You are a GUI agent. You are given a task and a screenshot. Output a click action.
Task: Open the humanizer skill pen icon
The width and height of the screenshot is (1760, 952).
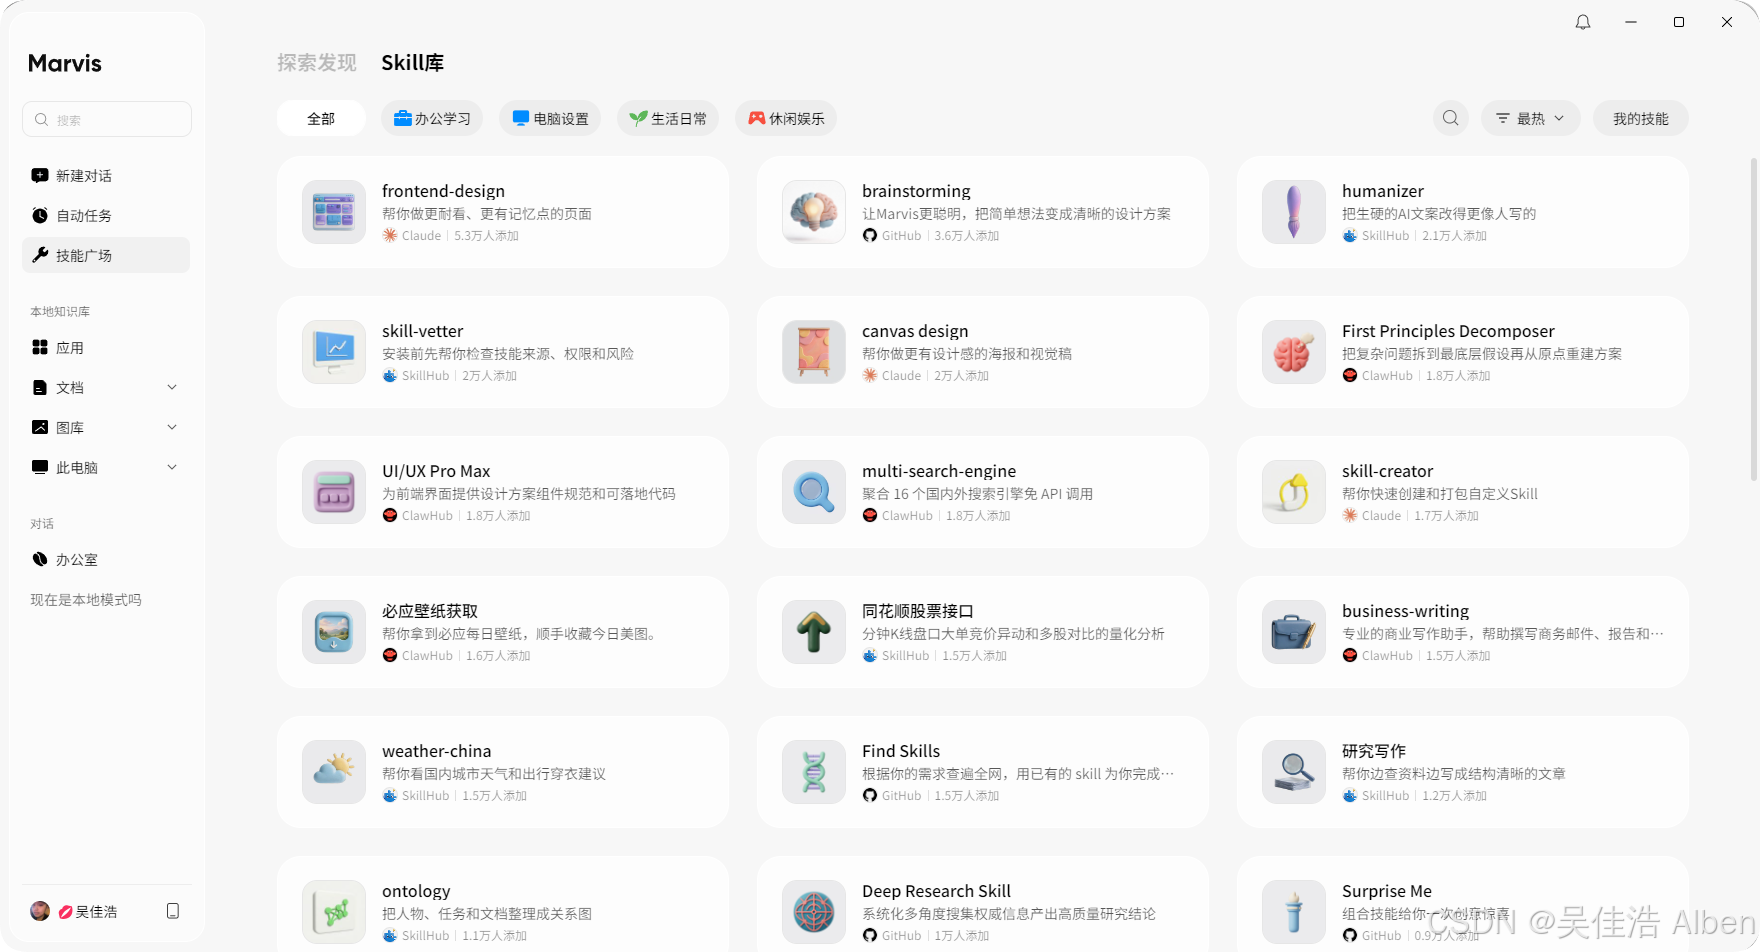1294,212
